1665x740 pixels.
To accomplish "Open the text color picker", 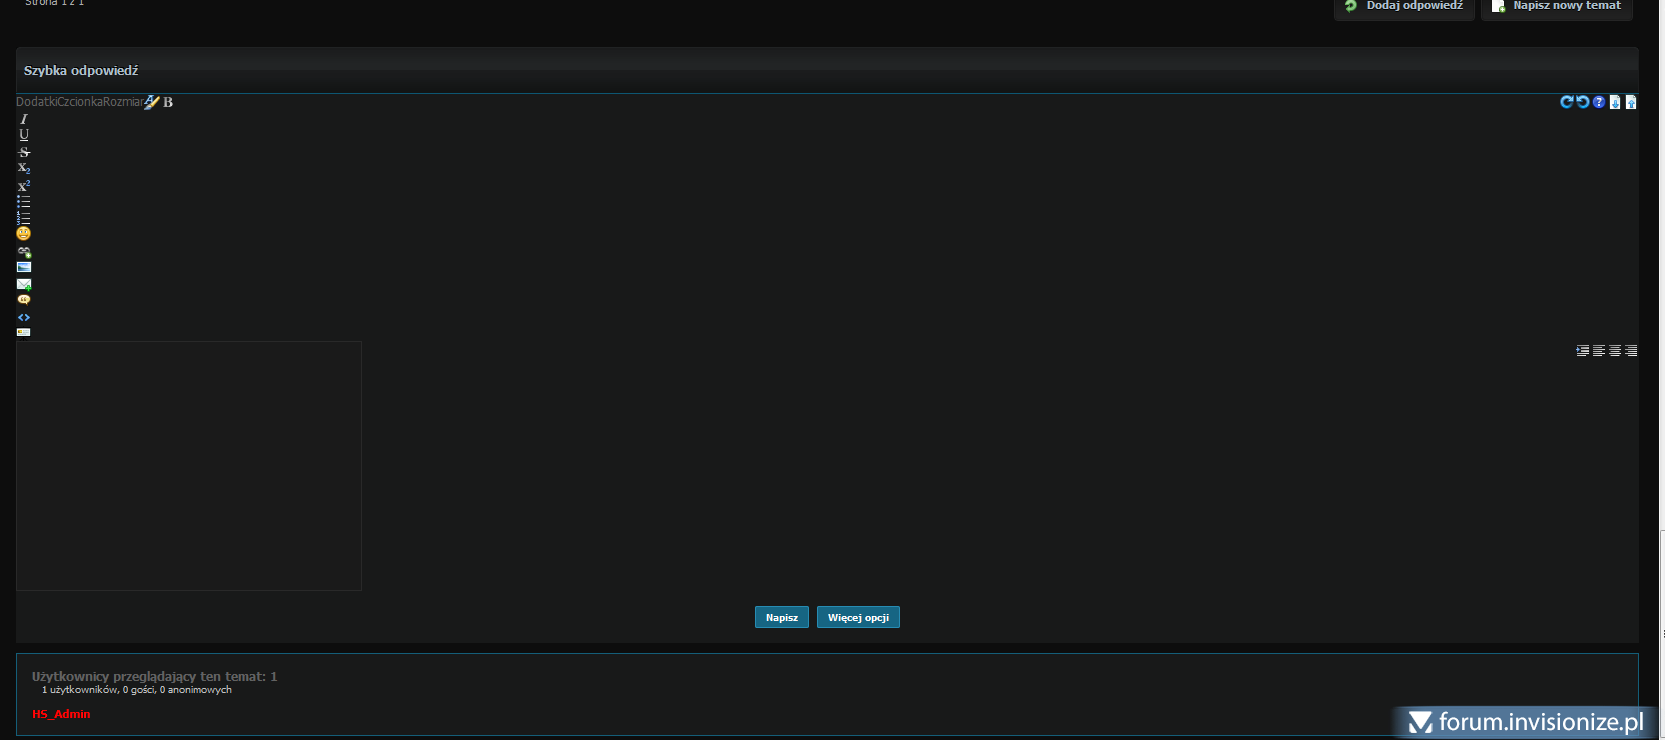I will (x=152, y=102).
